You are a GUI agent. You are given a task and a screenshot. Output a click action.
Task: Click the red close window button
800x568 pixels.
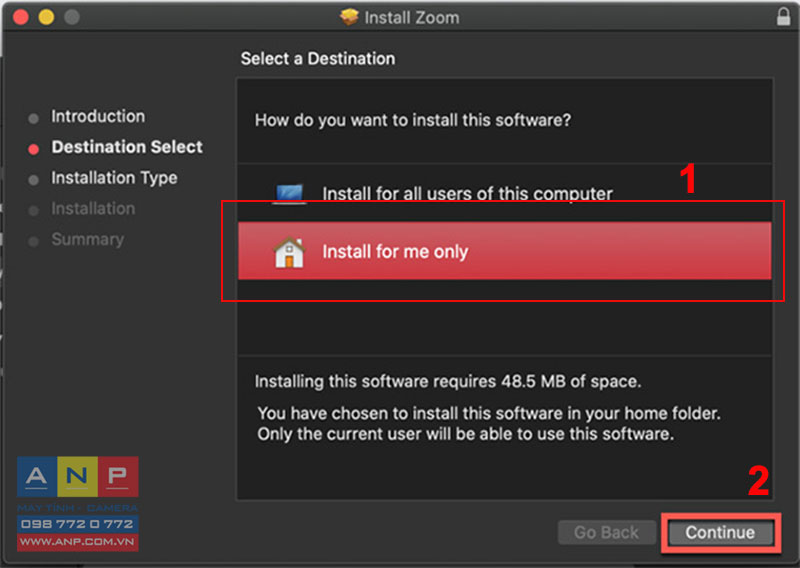tap(21, 17)
